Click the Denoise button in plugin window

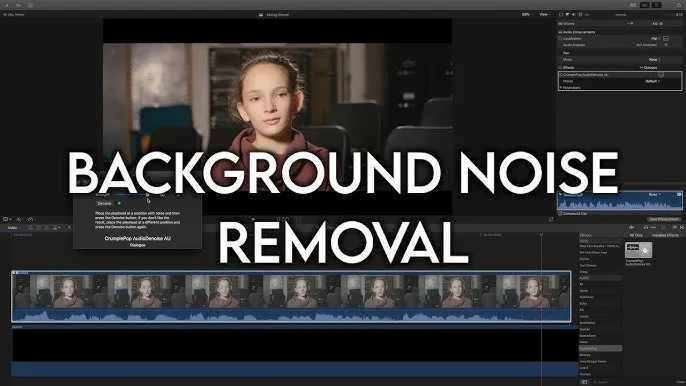[x=104, y=204]
